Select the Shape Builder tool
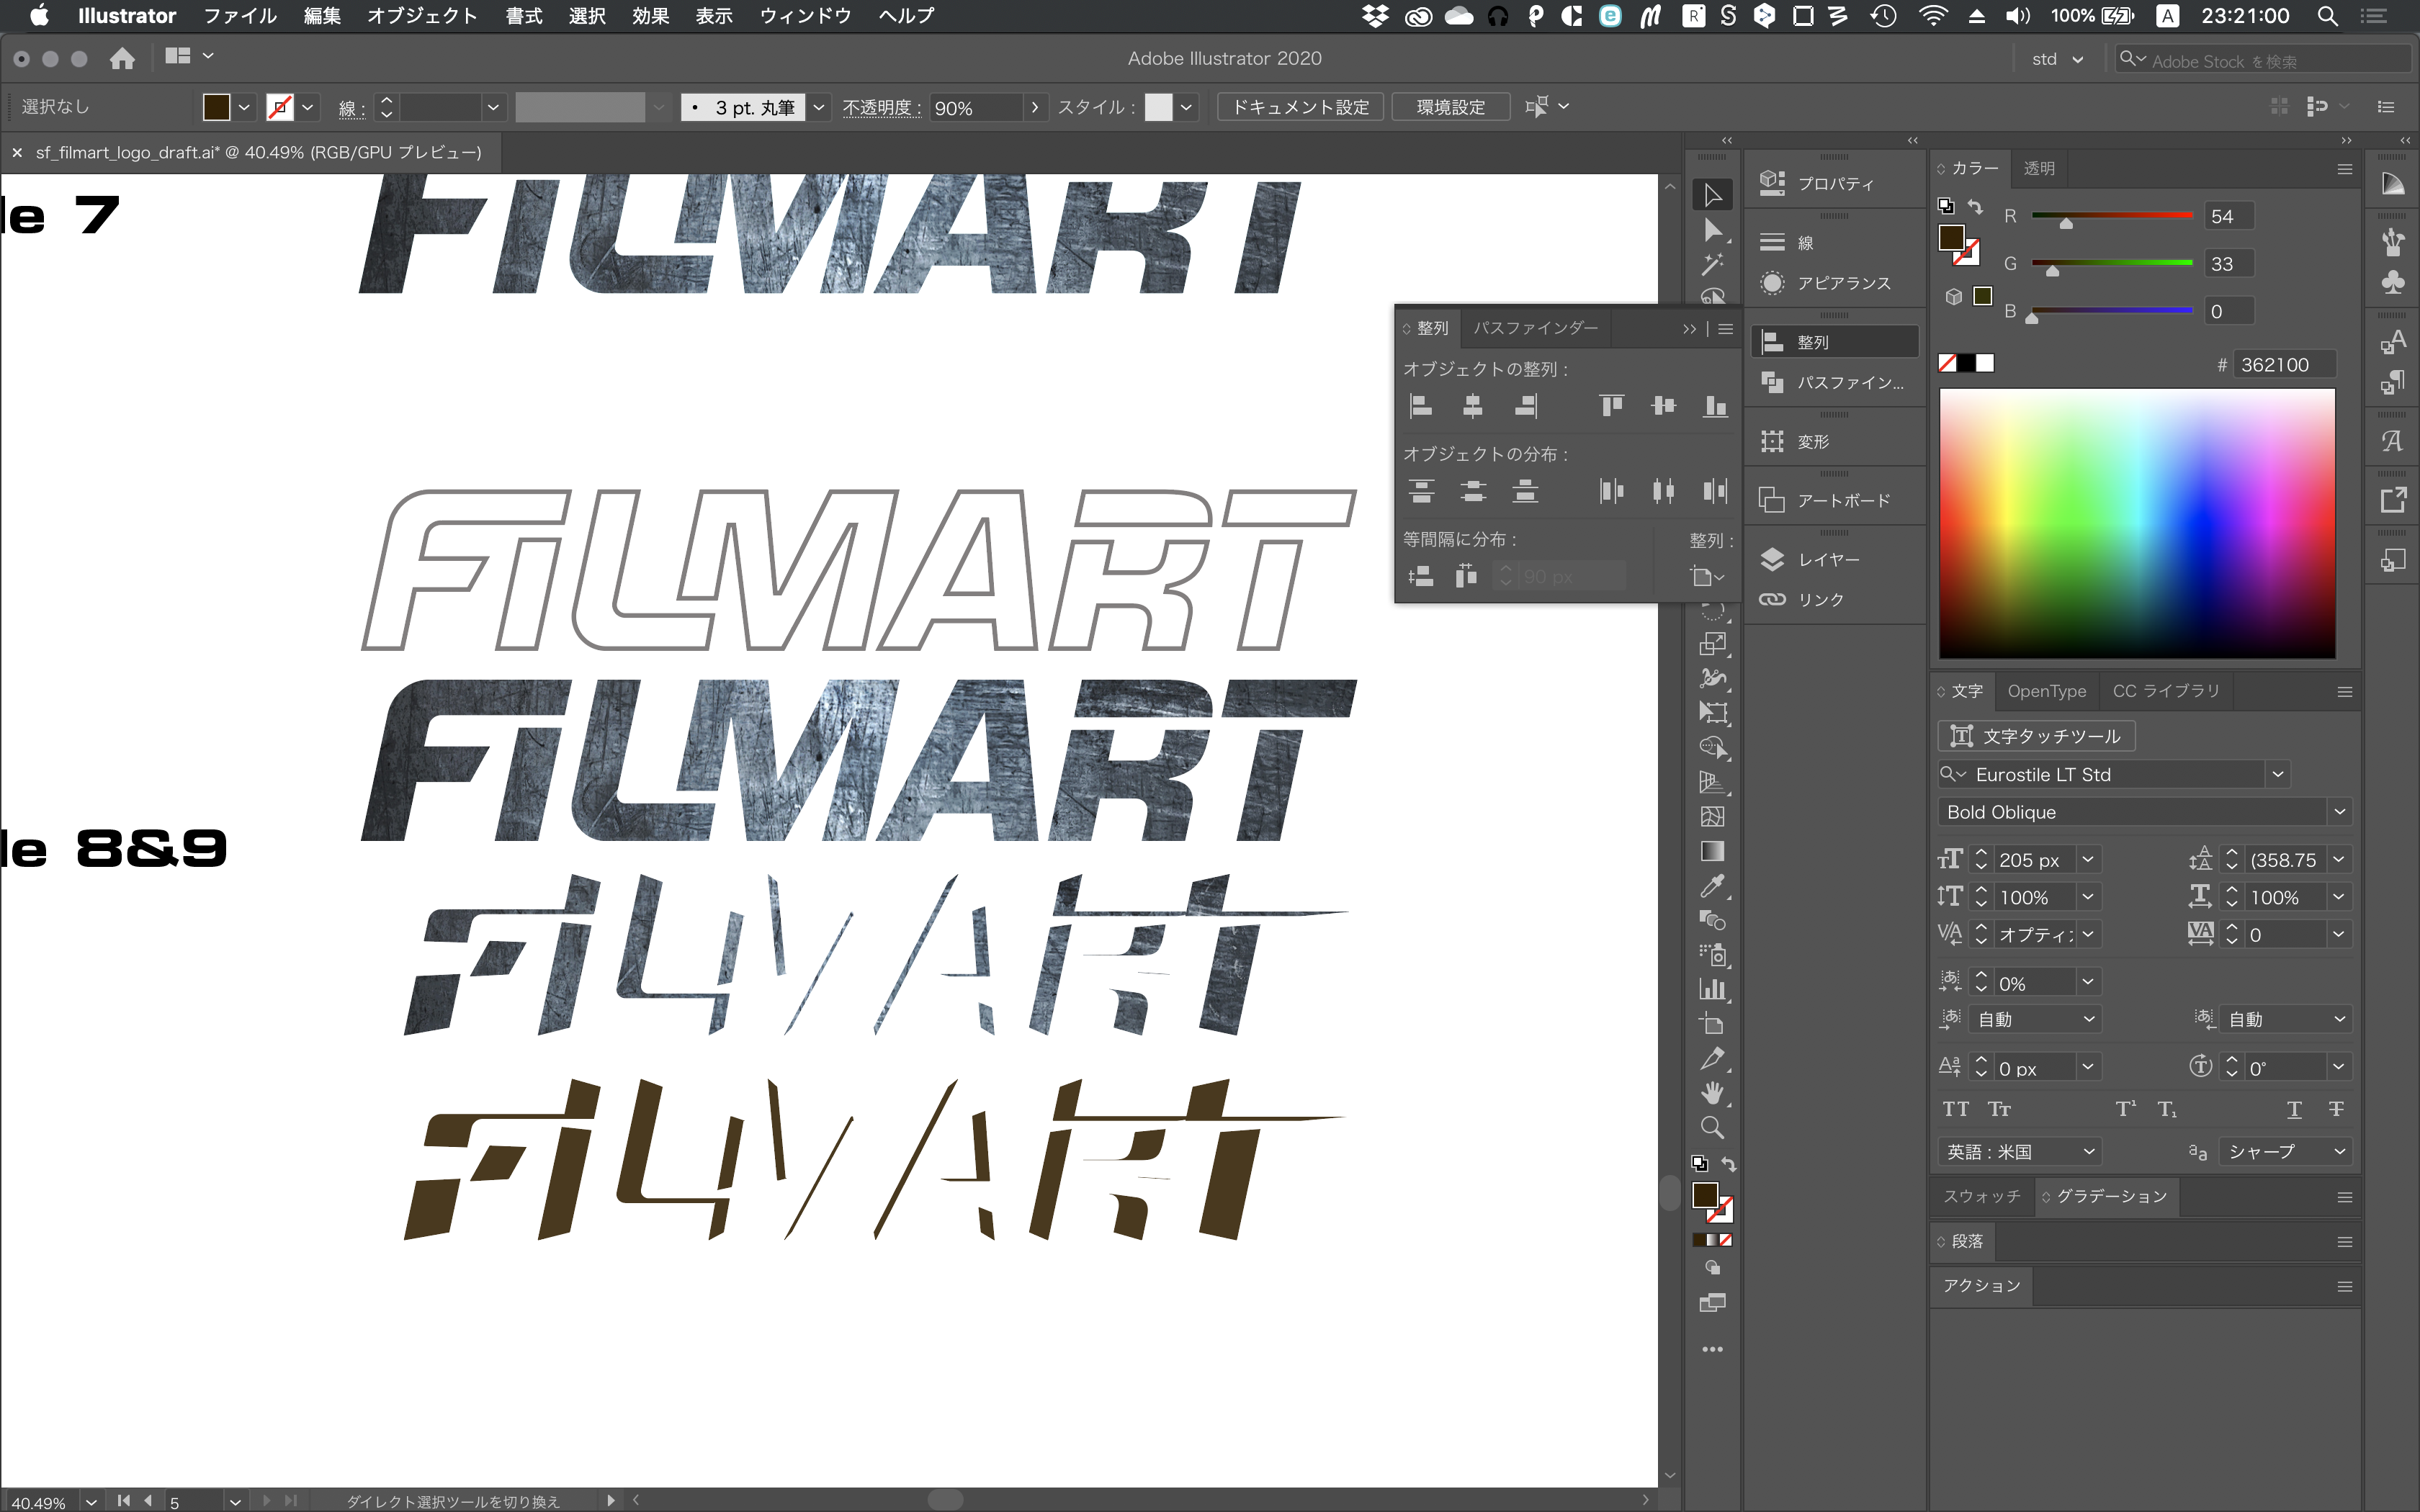Viewport: 2420px width, 1512px height. click(x=1712, y=747)
